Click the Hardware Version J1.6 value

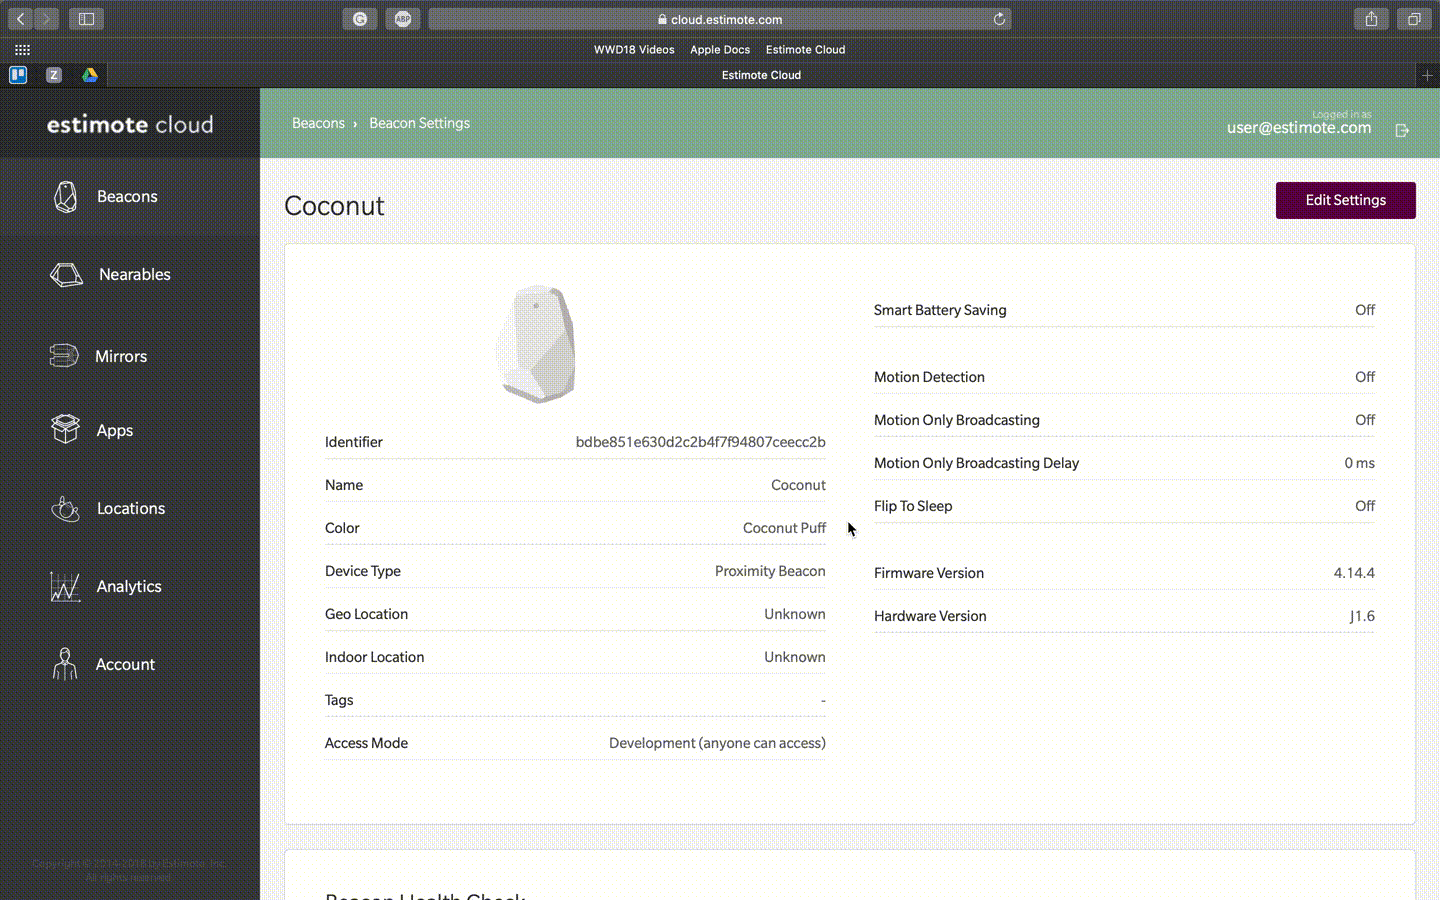[x=1362, y=616]
